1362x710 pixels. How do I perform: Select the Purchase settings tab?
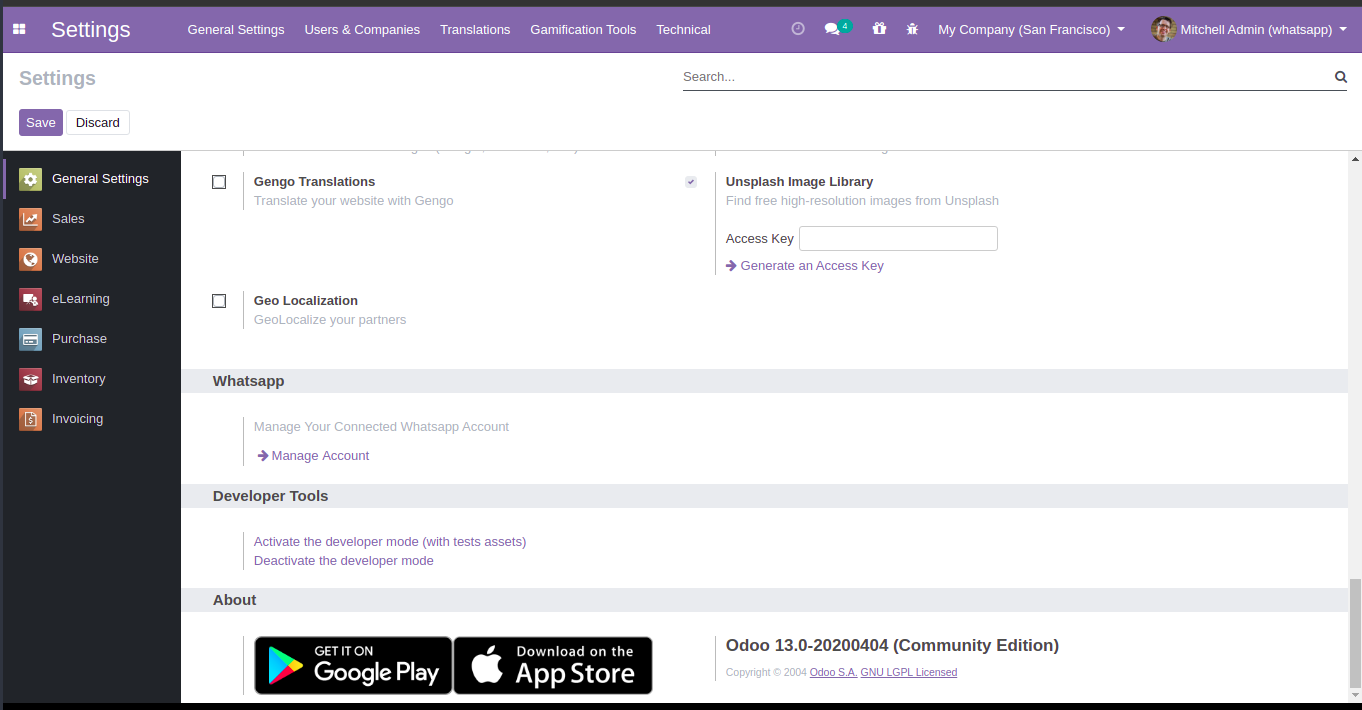coord(92,339)
